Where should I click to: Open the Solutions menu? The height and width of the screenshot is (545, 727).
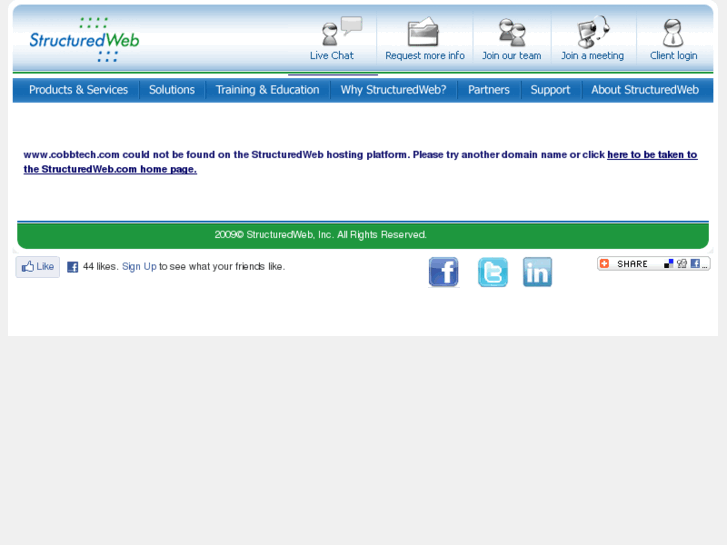(x=172, y=90)
